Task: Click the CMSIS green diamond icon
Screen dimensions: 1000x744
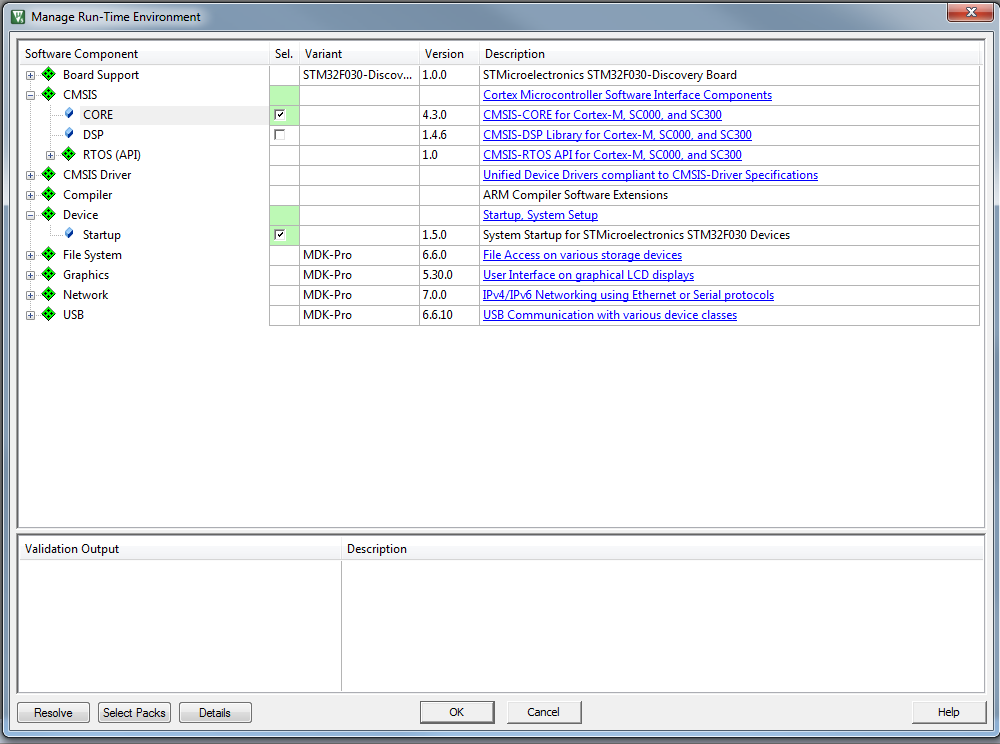Action: 48,94
